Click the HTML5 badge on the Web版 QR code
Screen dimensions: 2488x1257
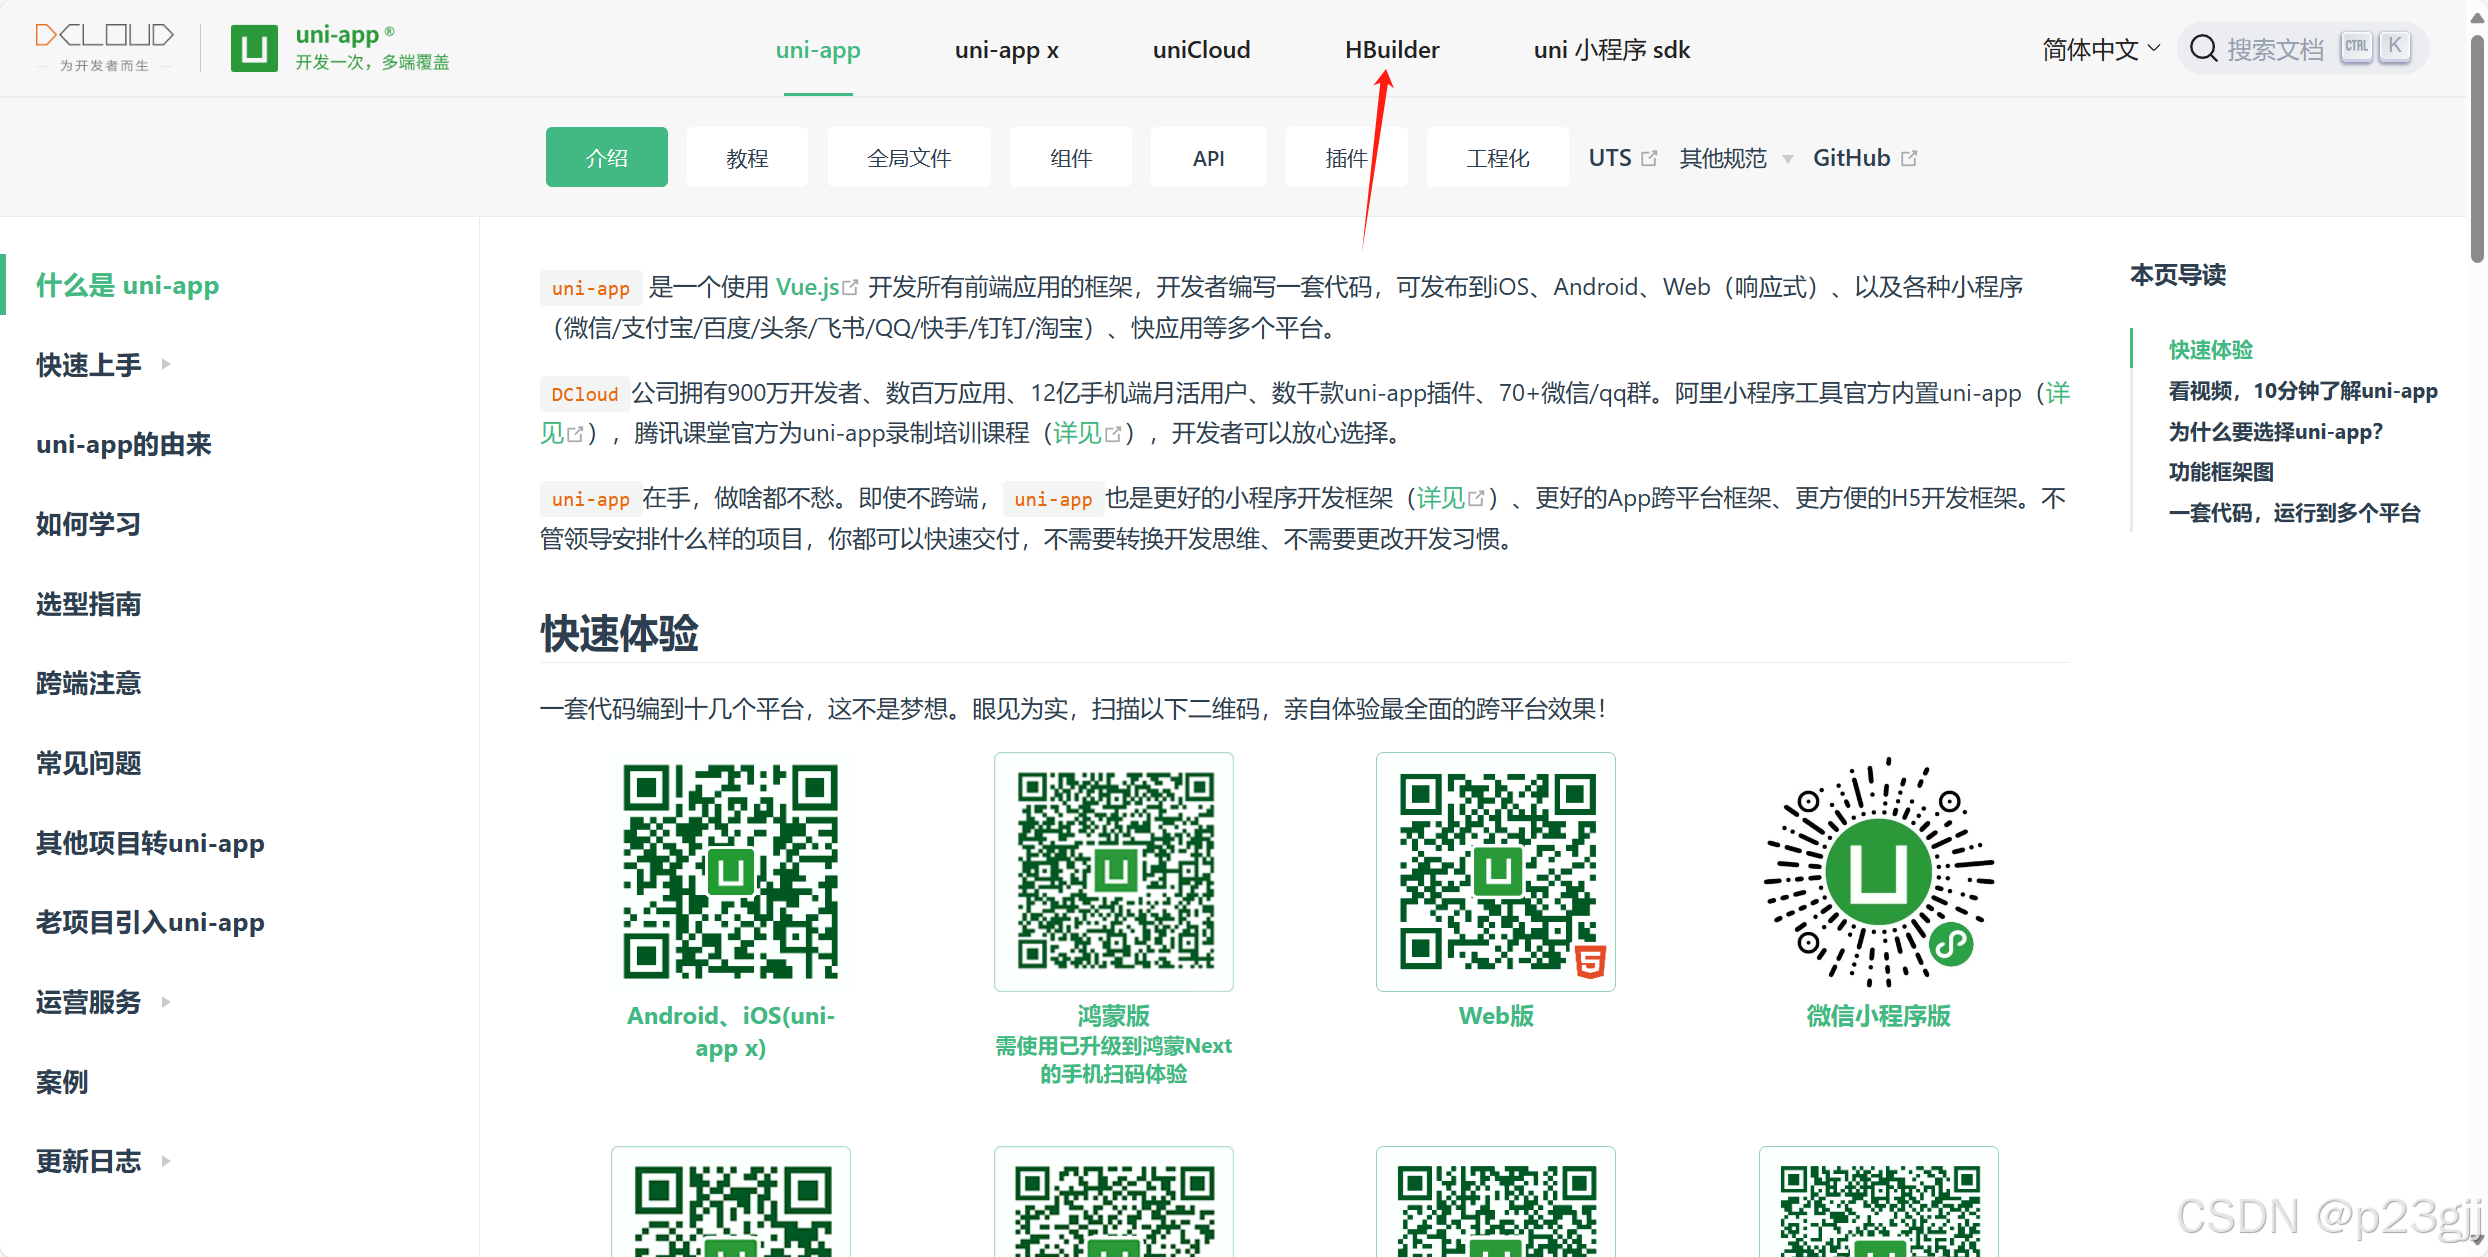1588,962
